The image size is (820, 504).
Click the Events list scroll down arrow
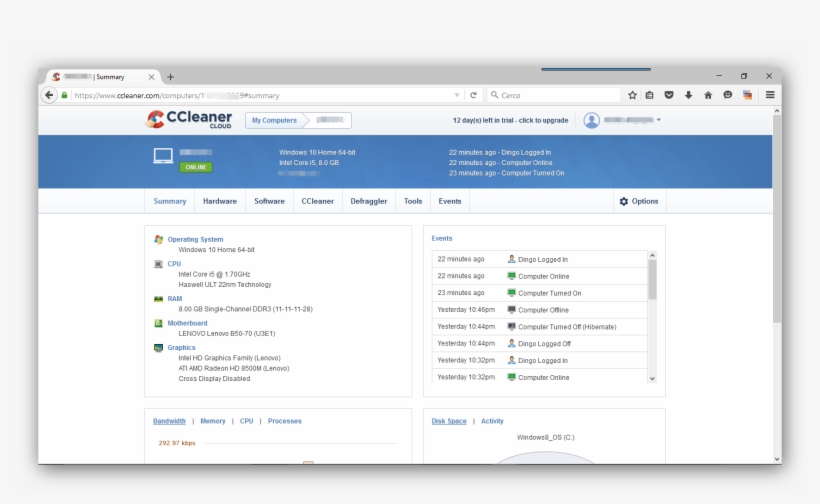click(652, 379)
